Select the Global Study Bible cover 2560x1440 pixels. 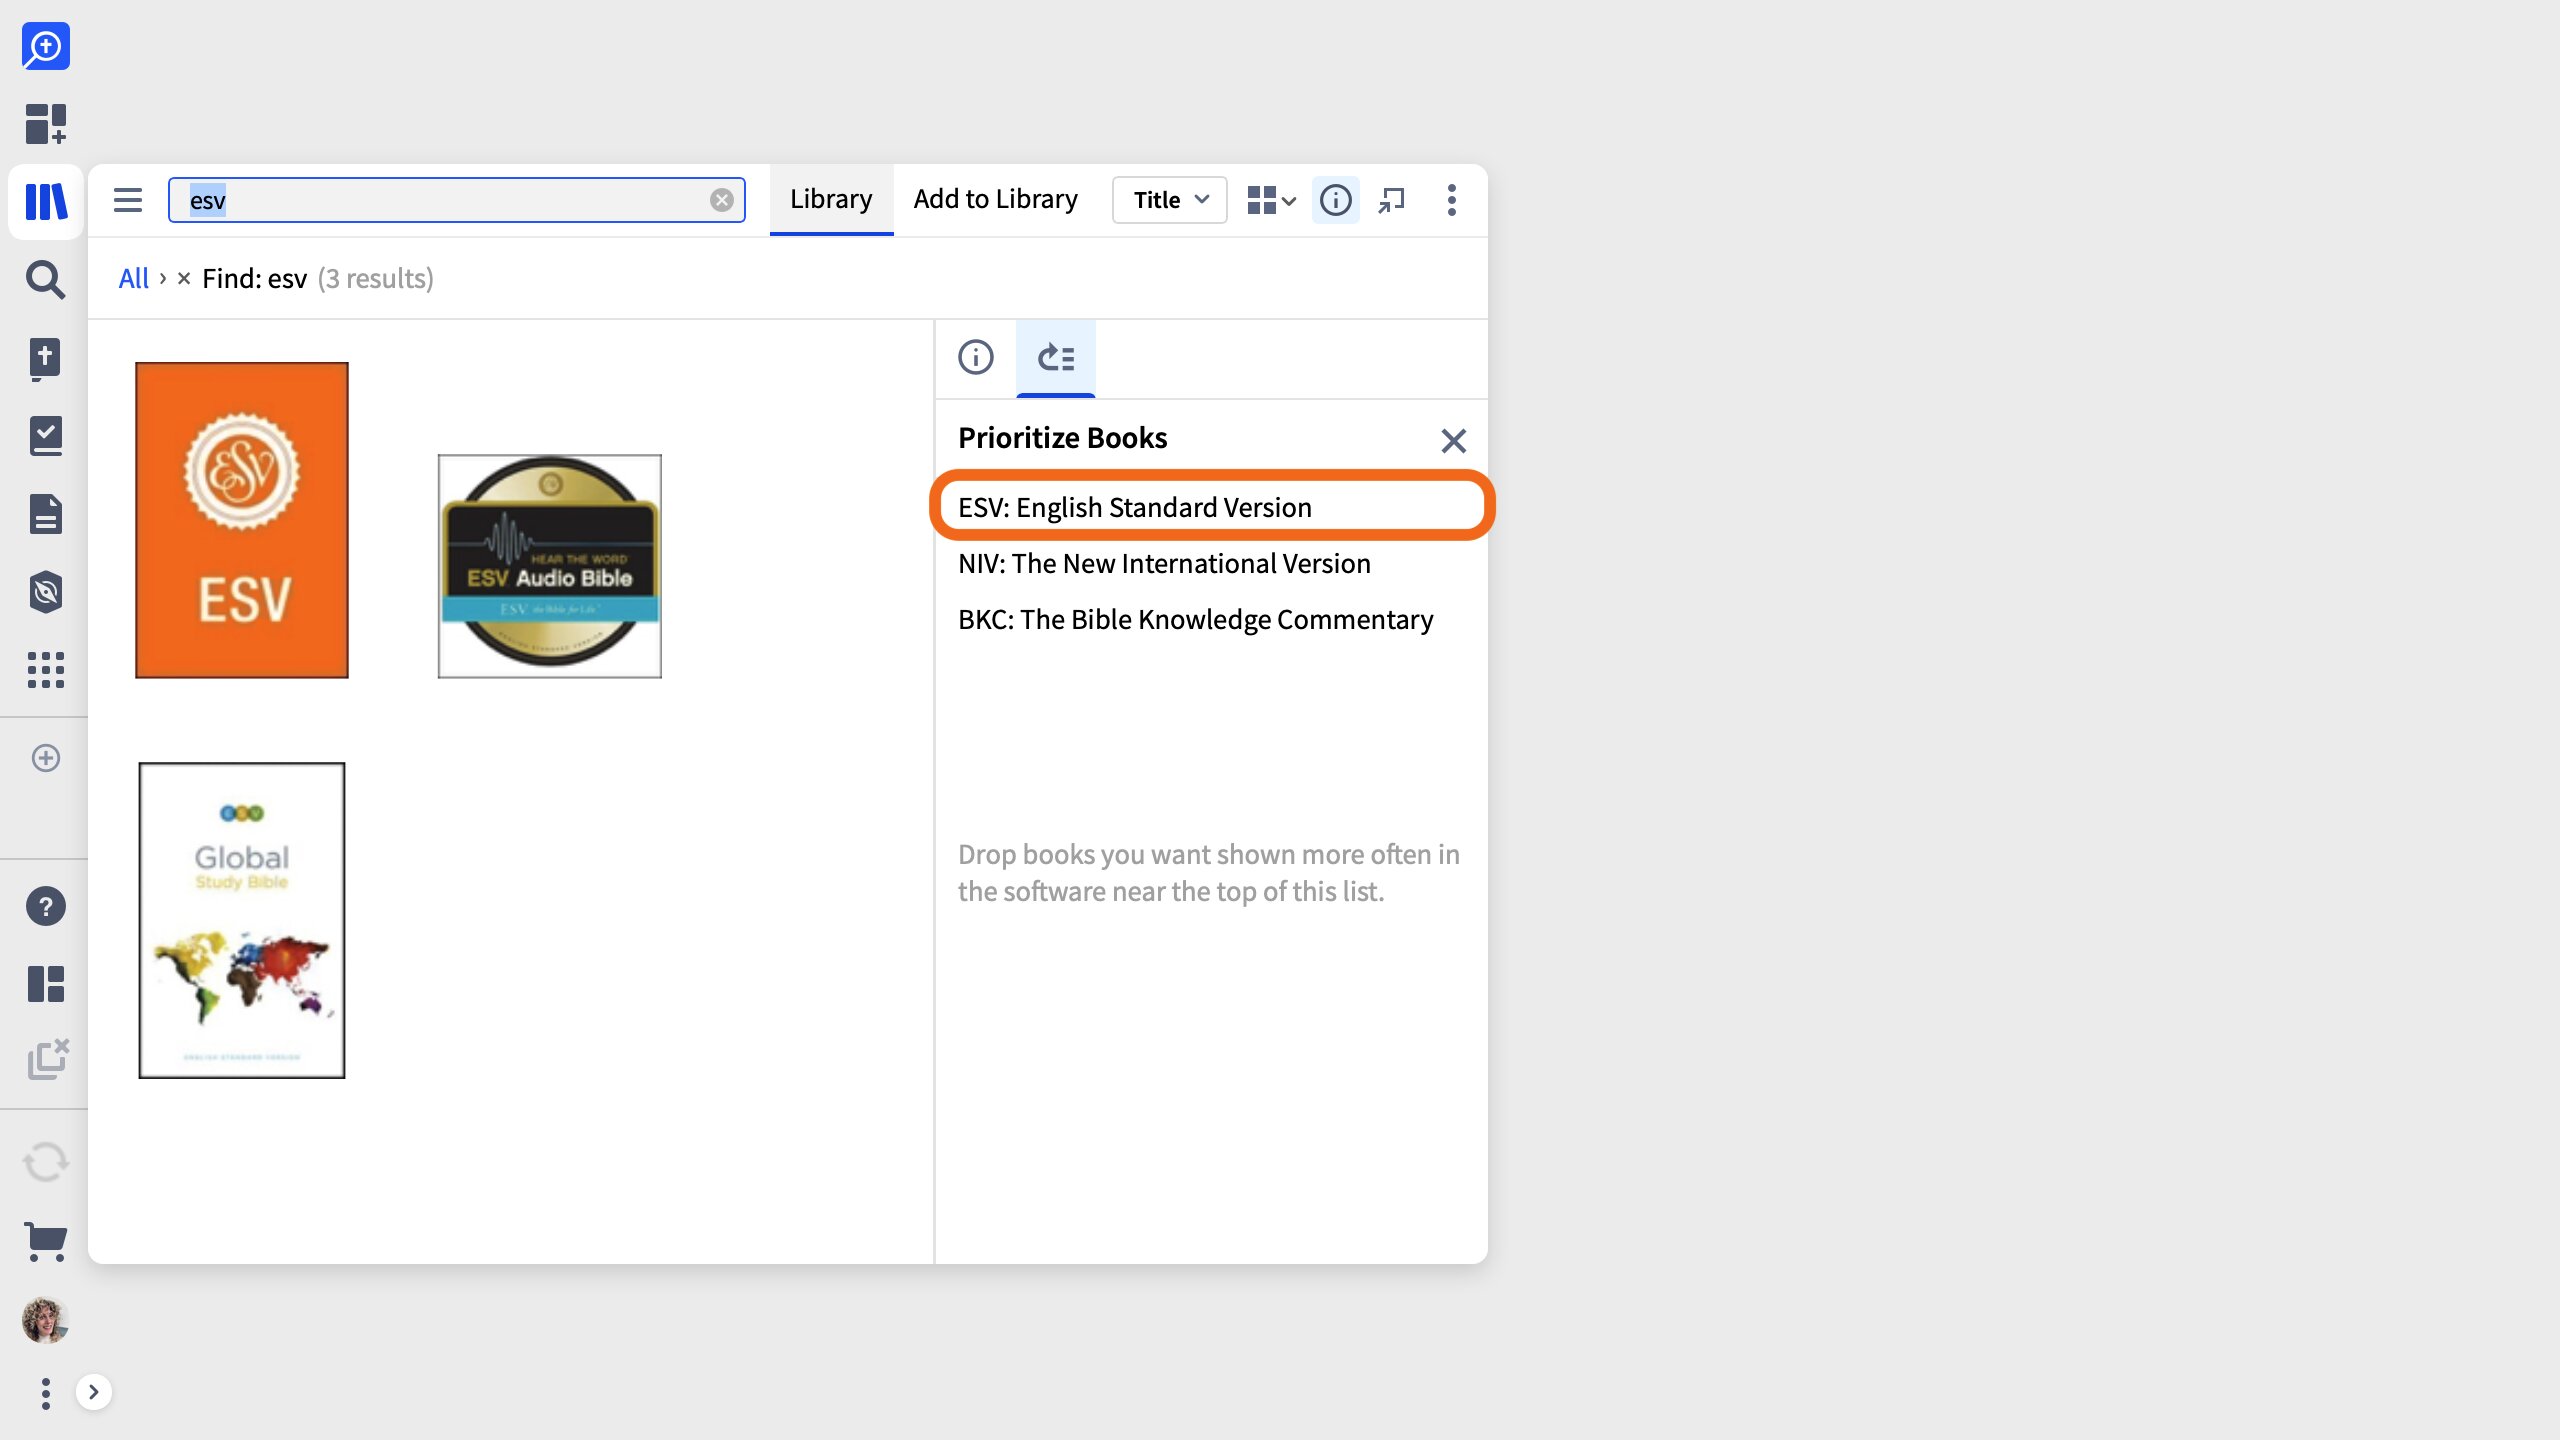pos(242,920)
